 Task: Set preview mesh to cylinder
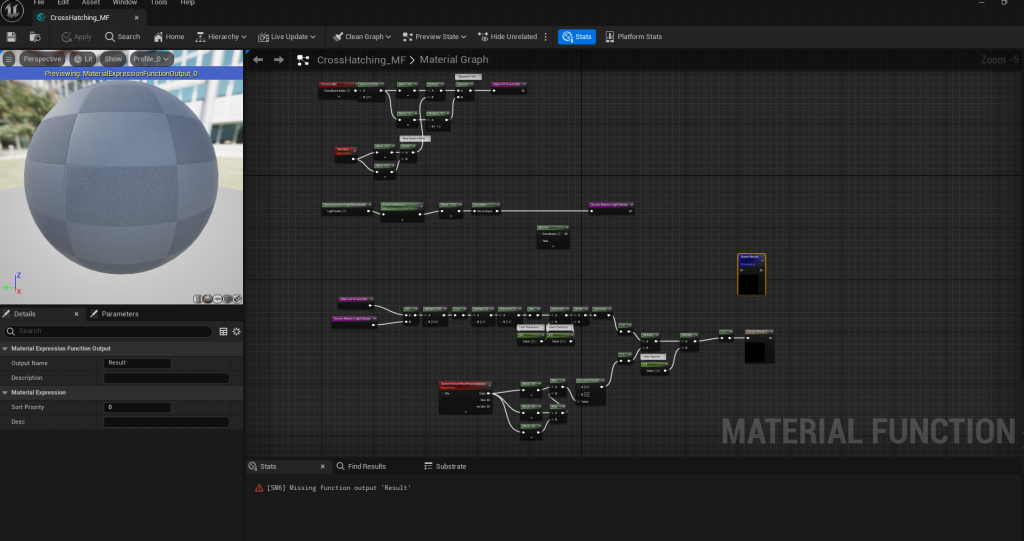[x=198, y=299]
